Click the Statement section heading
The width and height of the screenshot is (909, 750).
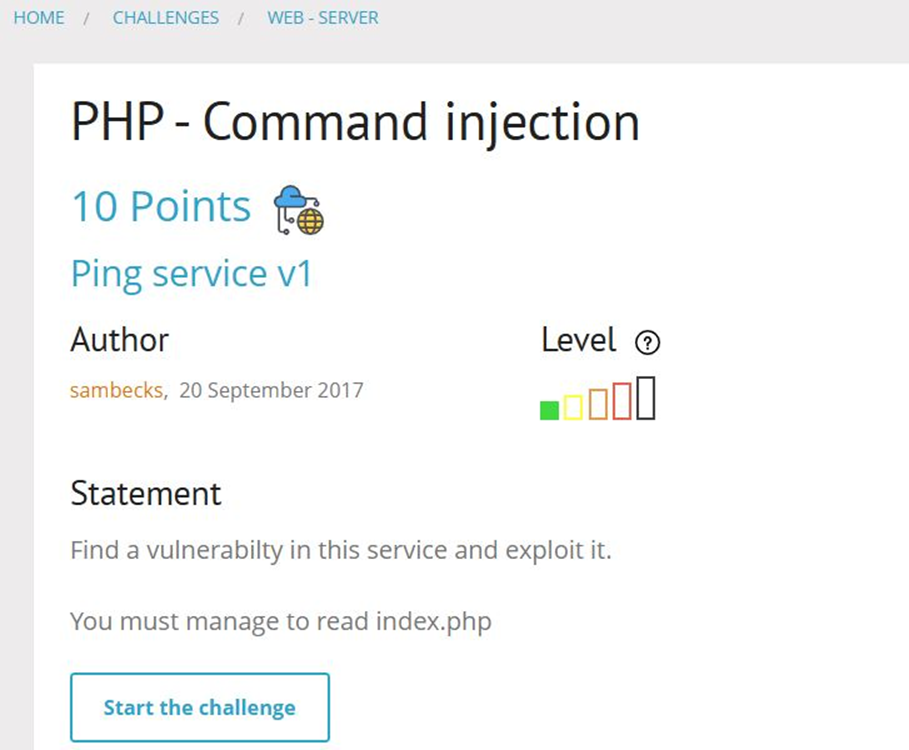(146, 493)
